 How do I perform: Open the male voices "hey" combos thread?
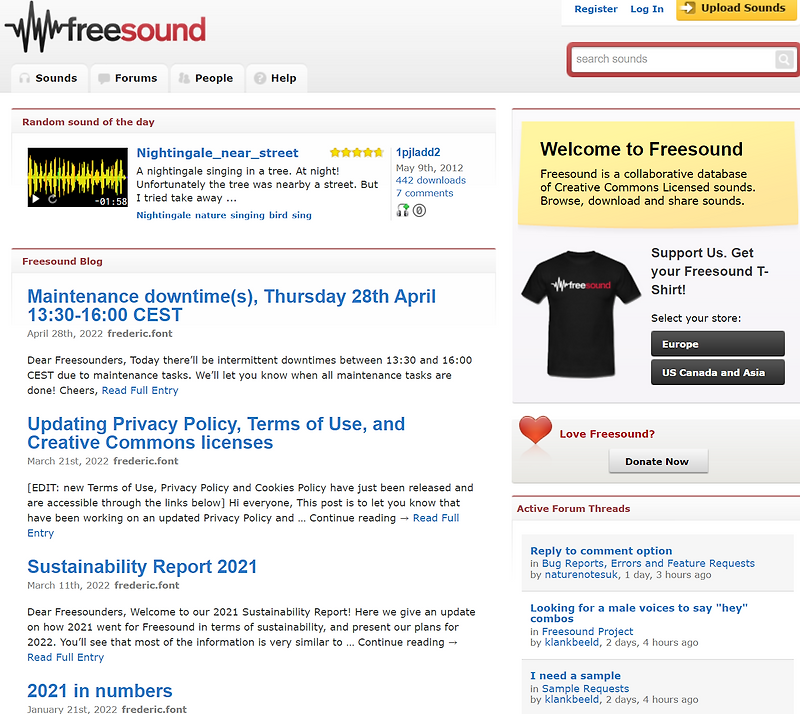[x=639, y=613]
